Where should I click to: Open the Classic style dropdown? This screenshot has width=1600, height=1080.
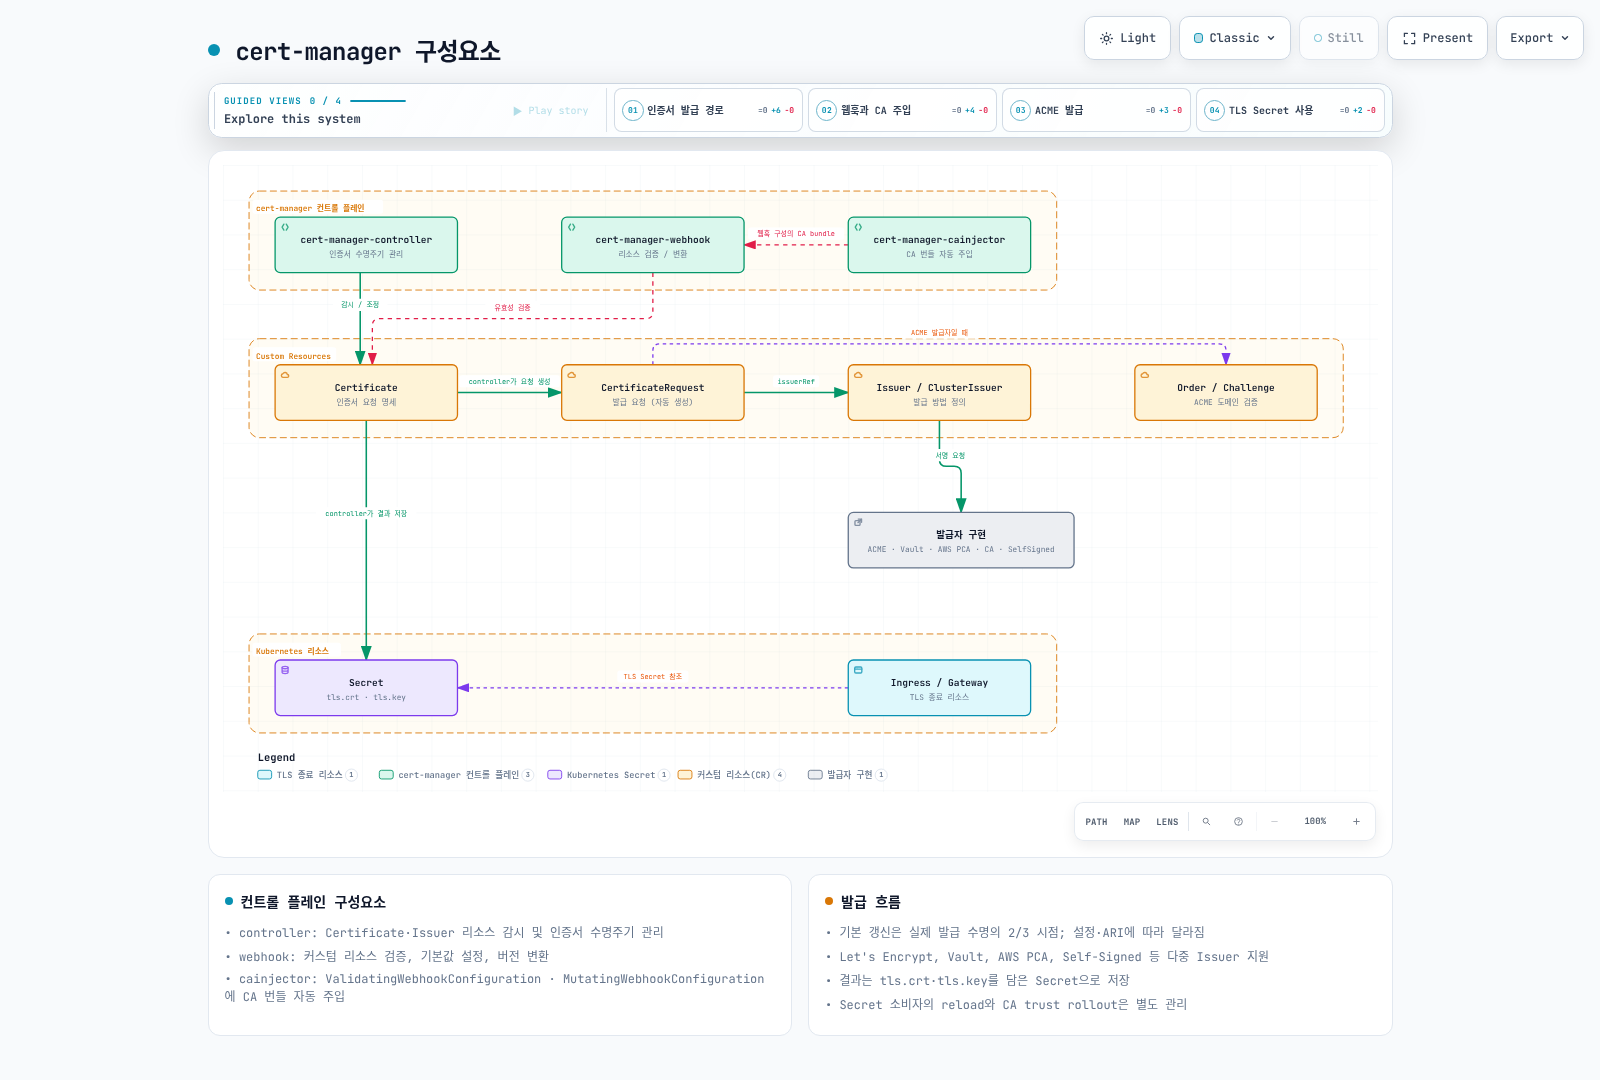pos(1234,38)
